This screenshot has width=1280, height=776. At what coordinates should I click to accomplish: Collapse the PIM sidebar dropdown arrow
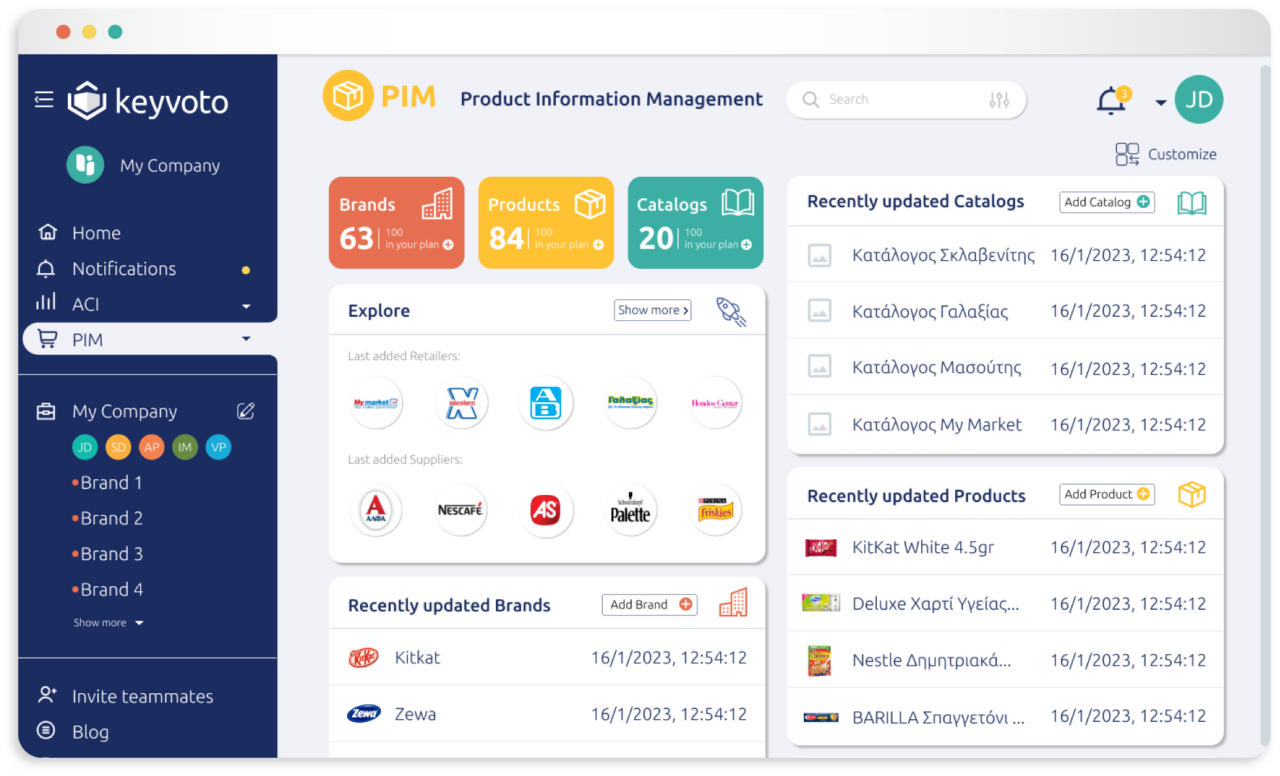point(246,340)
